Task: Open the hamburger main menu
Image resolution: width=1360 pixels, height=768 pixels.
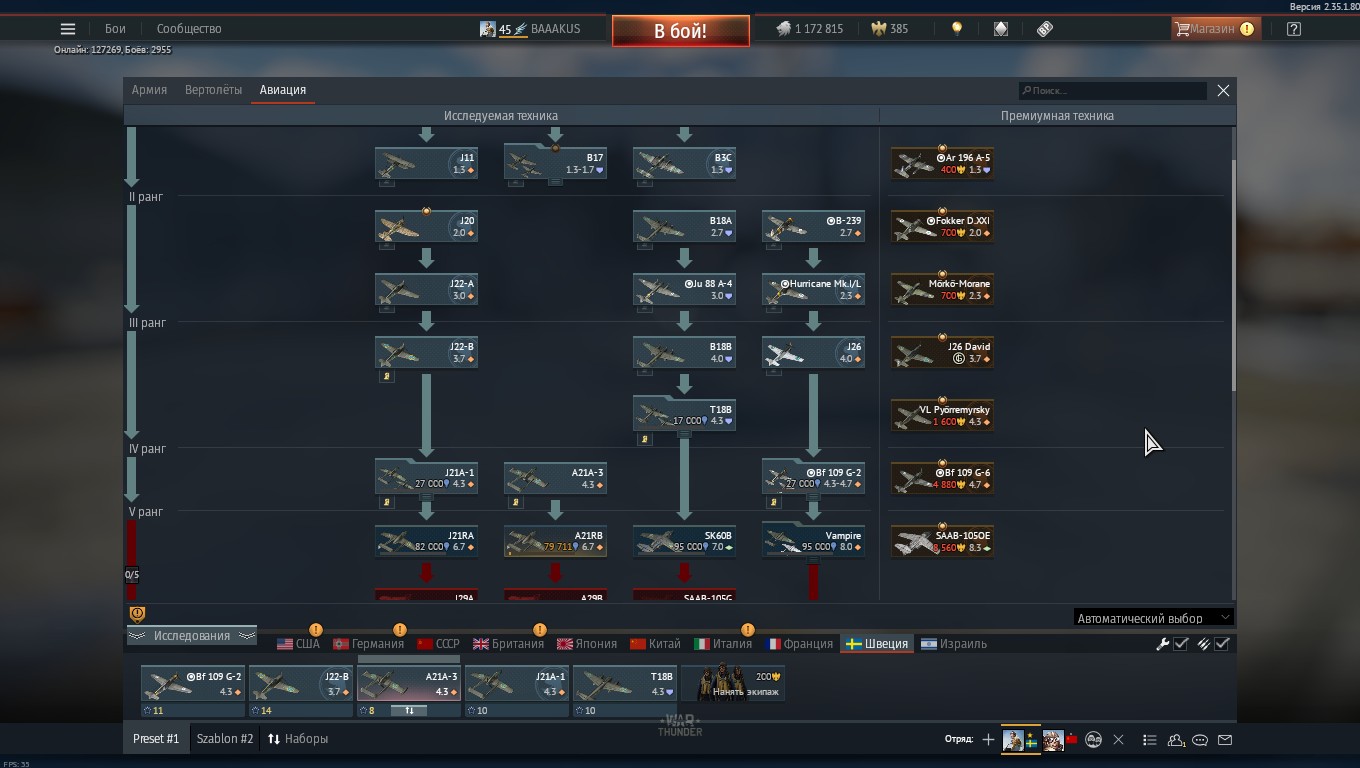Action: tap(68, 29)
